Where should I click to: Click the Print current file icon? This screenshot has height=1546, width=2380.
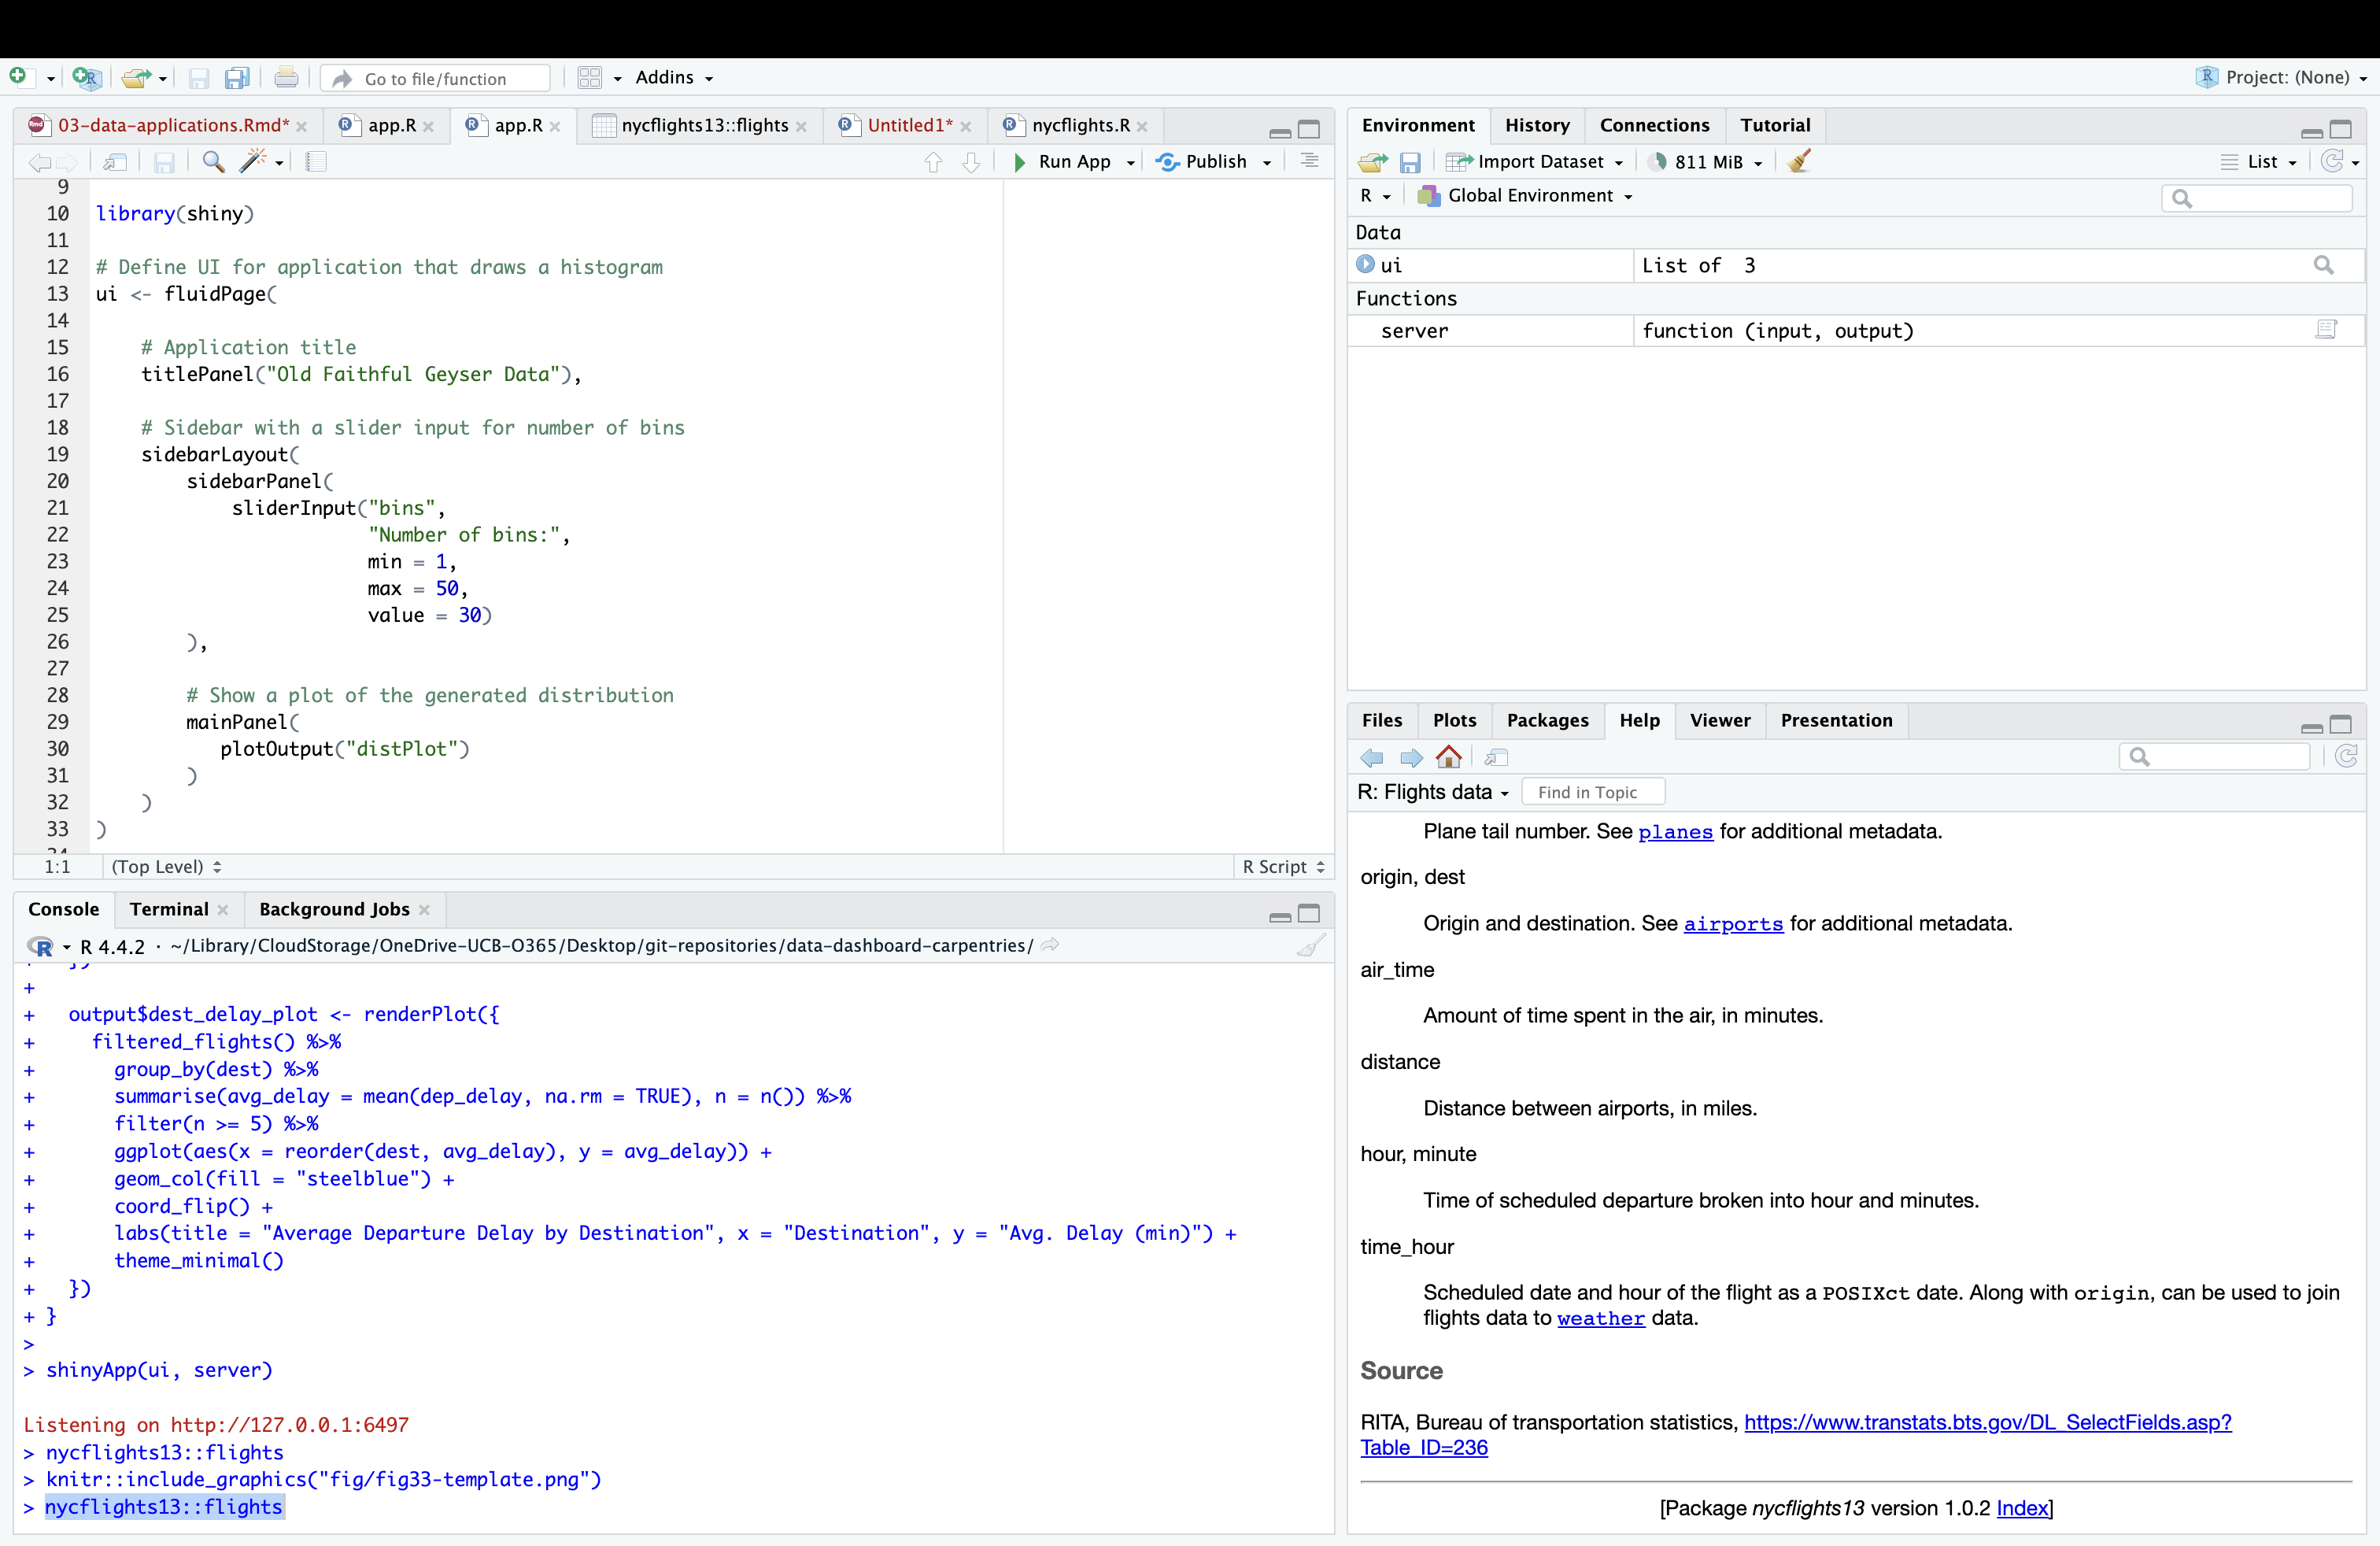tap(286, 77)
